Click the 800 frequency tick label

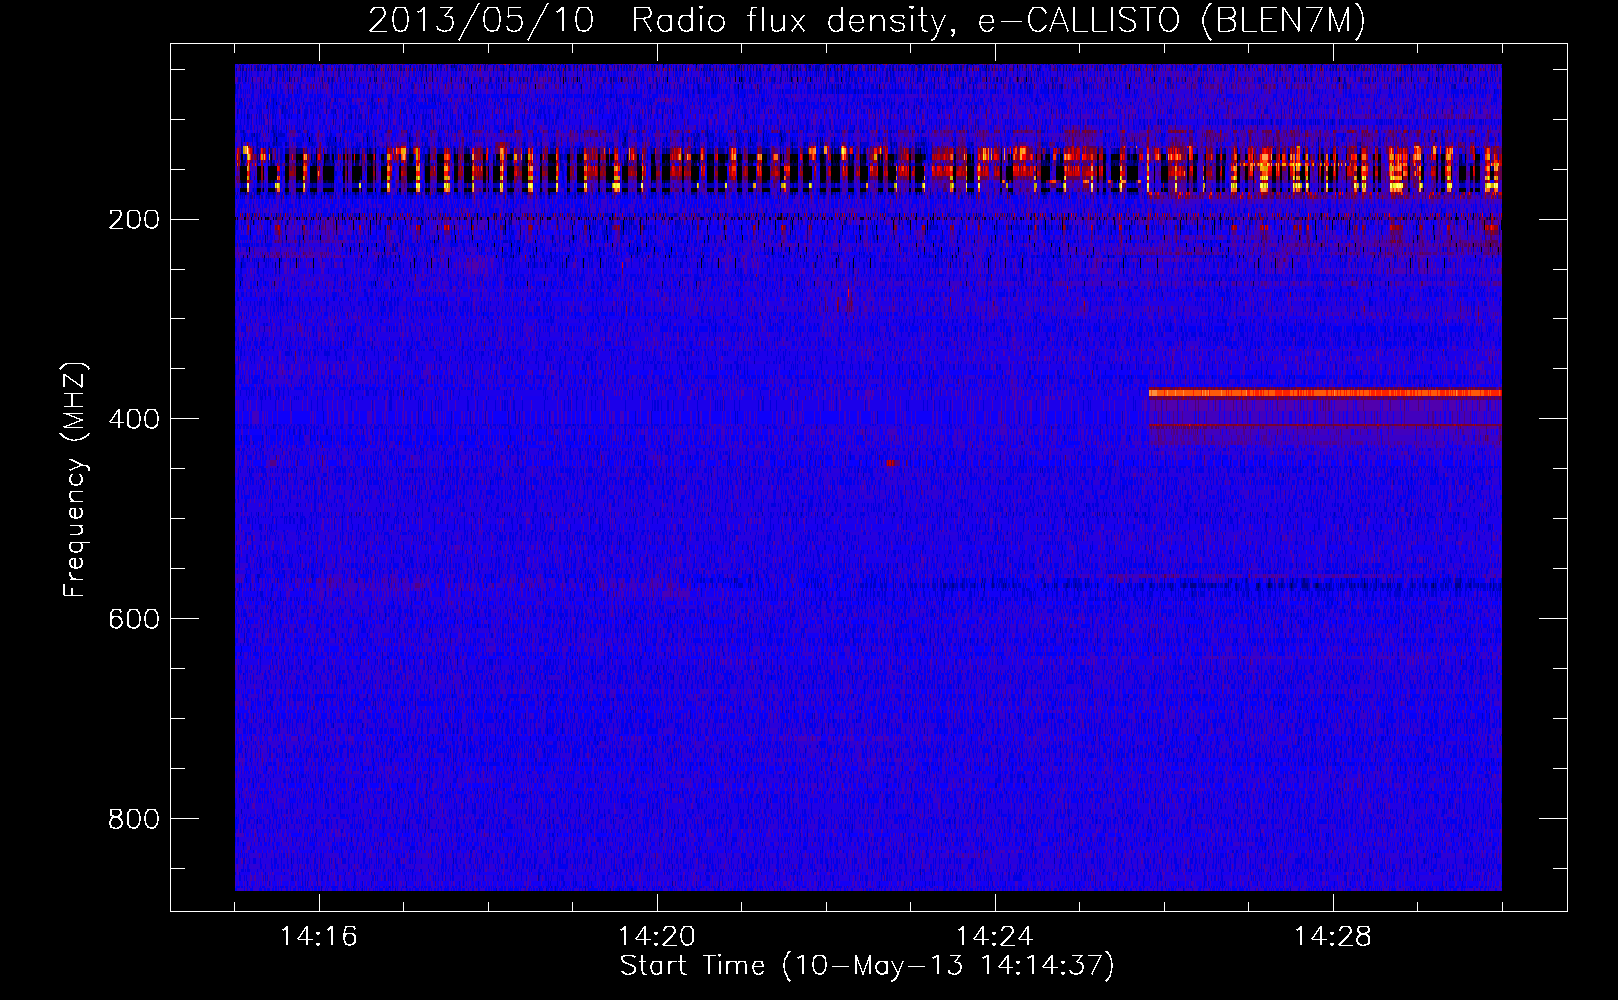point(133,819)
